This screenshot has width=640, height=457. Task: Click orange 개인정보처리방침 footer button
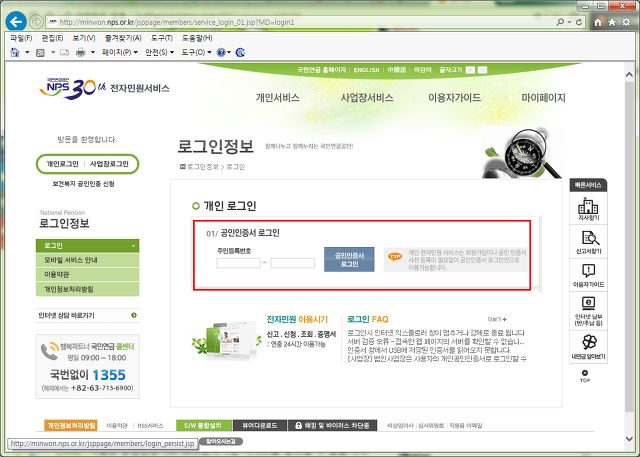[71, 426]
